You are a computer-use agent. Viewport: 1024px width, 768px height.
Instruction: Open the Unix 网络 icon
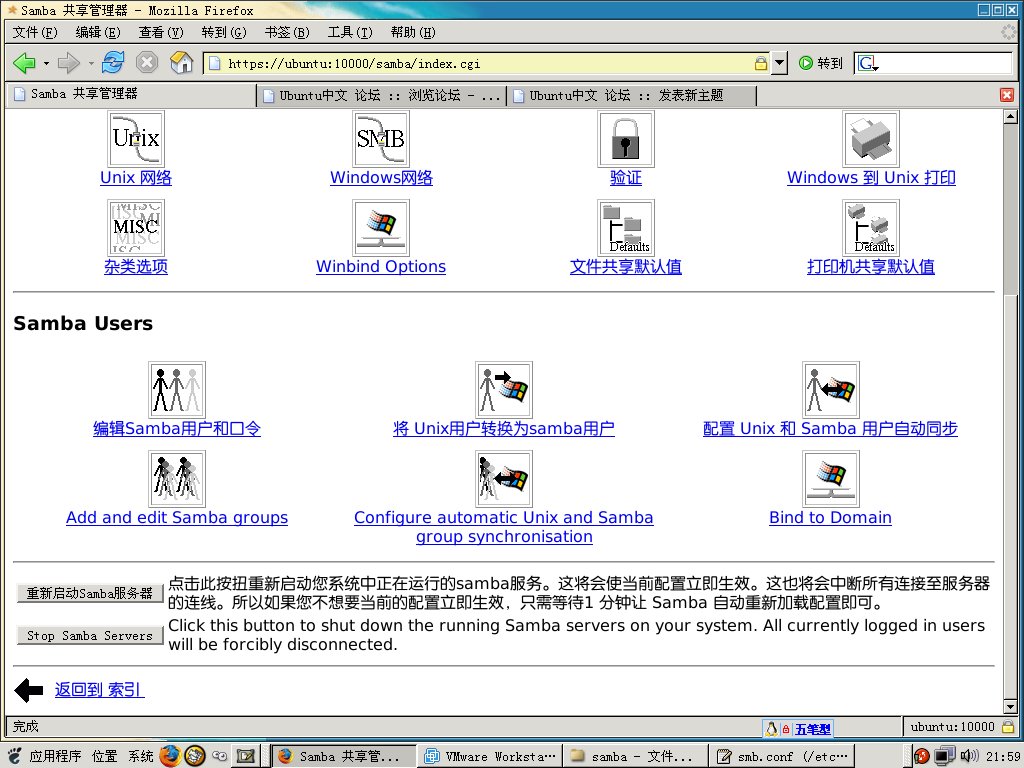point(136,138)
